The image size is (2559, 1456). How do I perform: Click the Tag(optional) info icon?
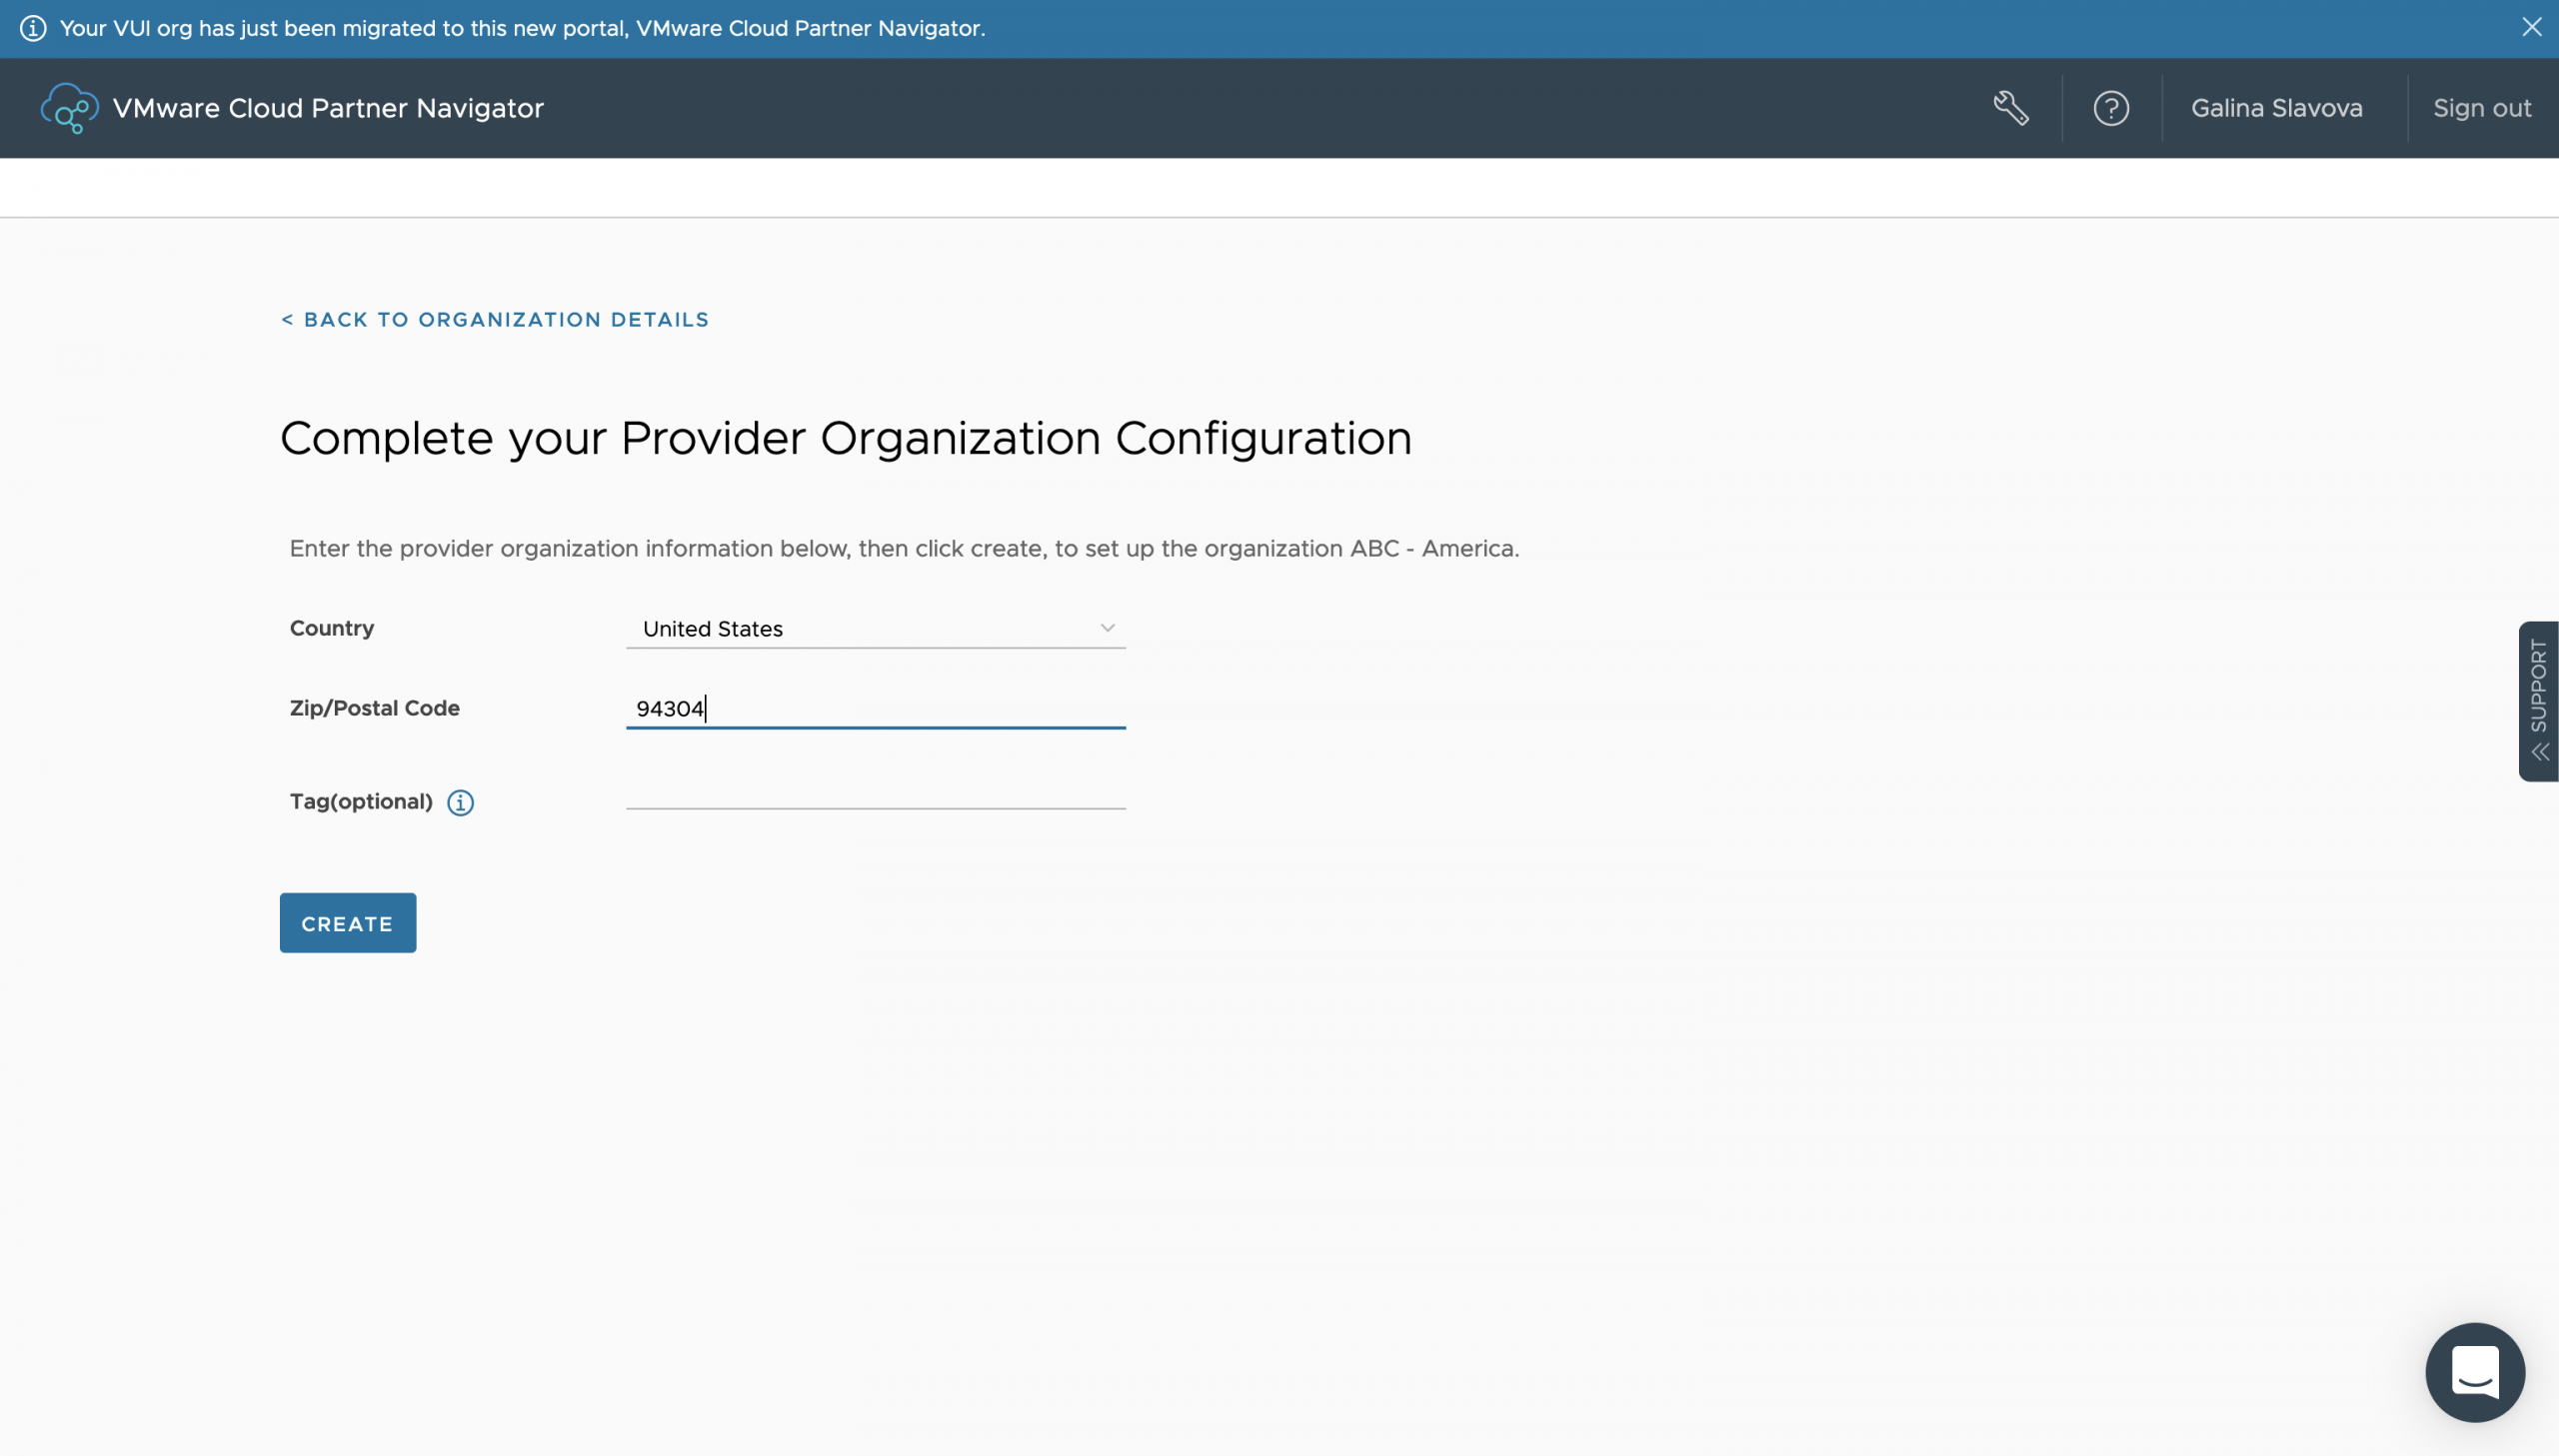[x=460, y=803]
